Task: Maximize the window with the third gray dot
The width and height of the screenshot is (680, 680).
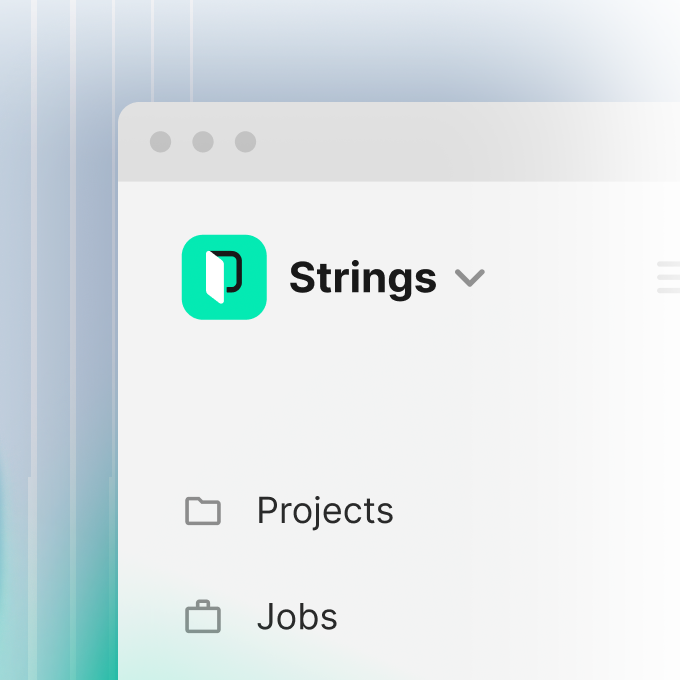Action: [245, 142]
